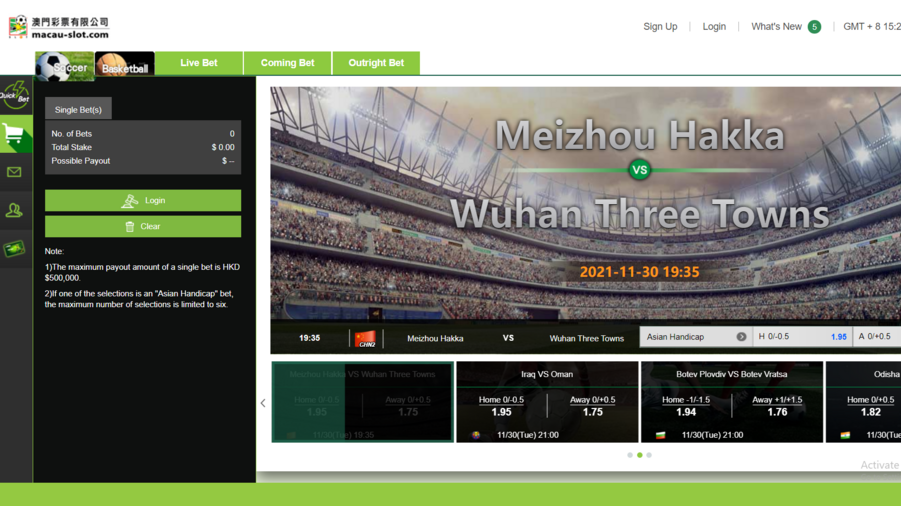Choose Home 0/-0.5 odds for Iraq VS Oman

pyautogui.click(x=501, y=406)
